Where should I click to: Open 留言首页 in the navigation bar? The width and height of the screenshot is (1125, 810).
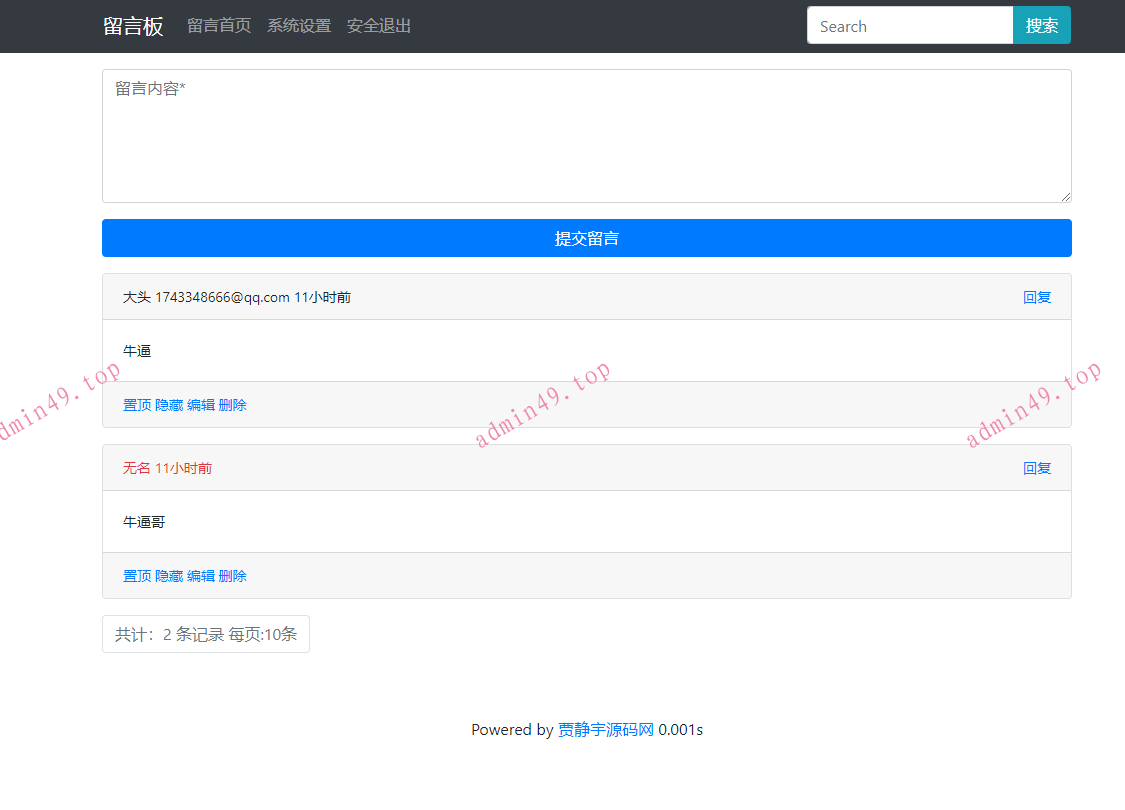219,26
